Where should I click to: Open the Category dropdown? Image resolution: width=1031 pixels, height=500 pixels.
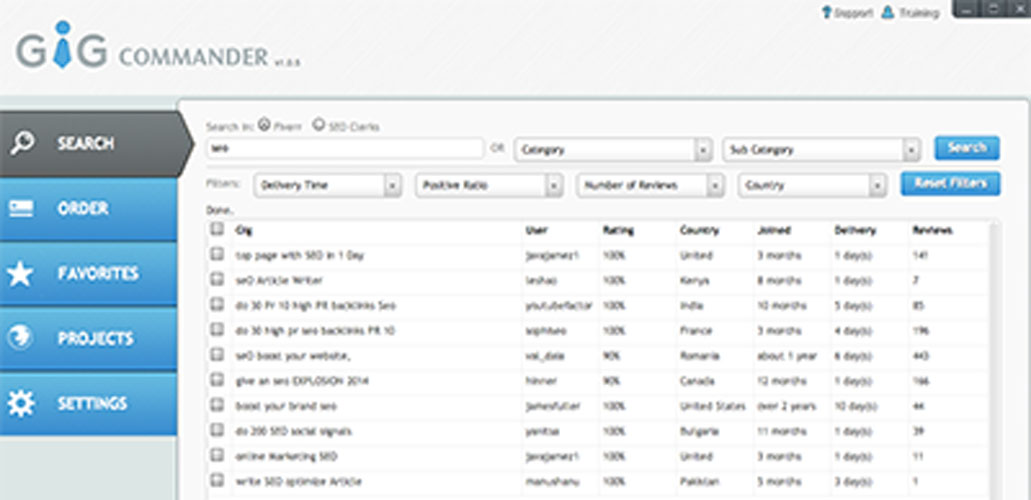click(x=613, y=149)
